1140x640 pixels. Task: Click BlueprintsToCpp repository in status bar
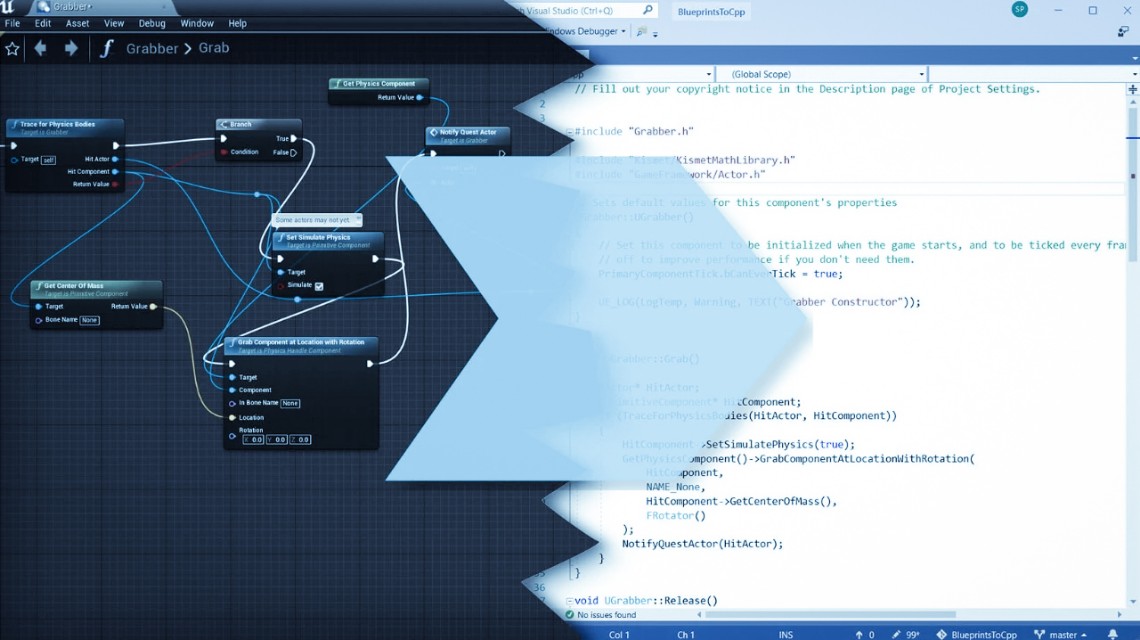tap(976, 634)
